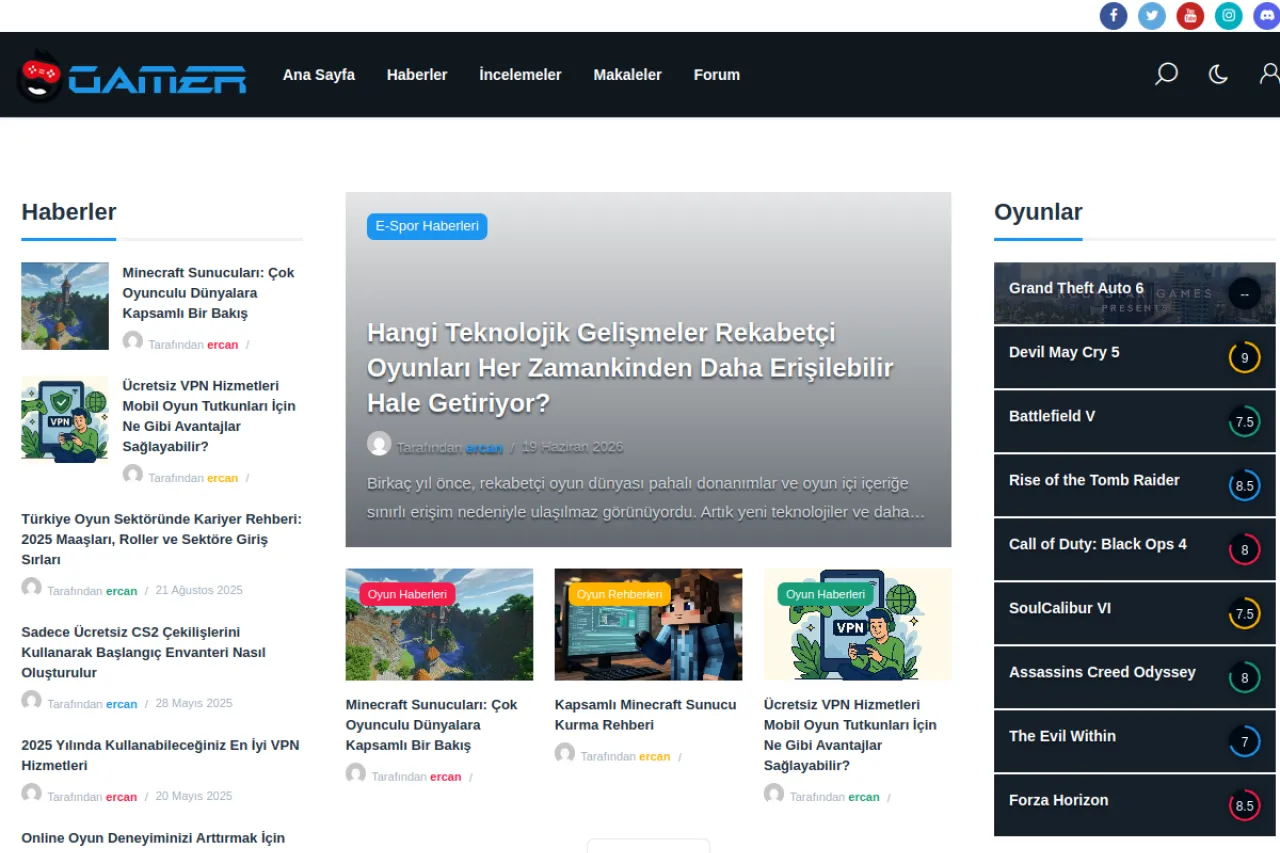Open Kapsamlı Minecraft Sunucu Kurma Rehberi title
The width and height of the screenshot is (1280, 853).
tap(645, 715)
